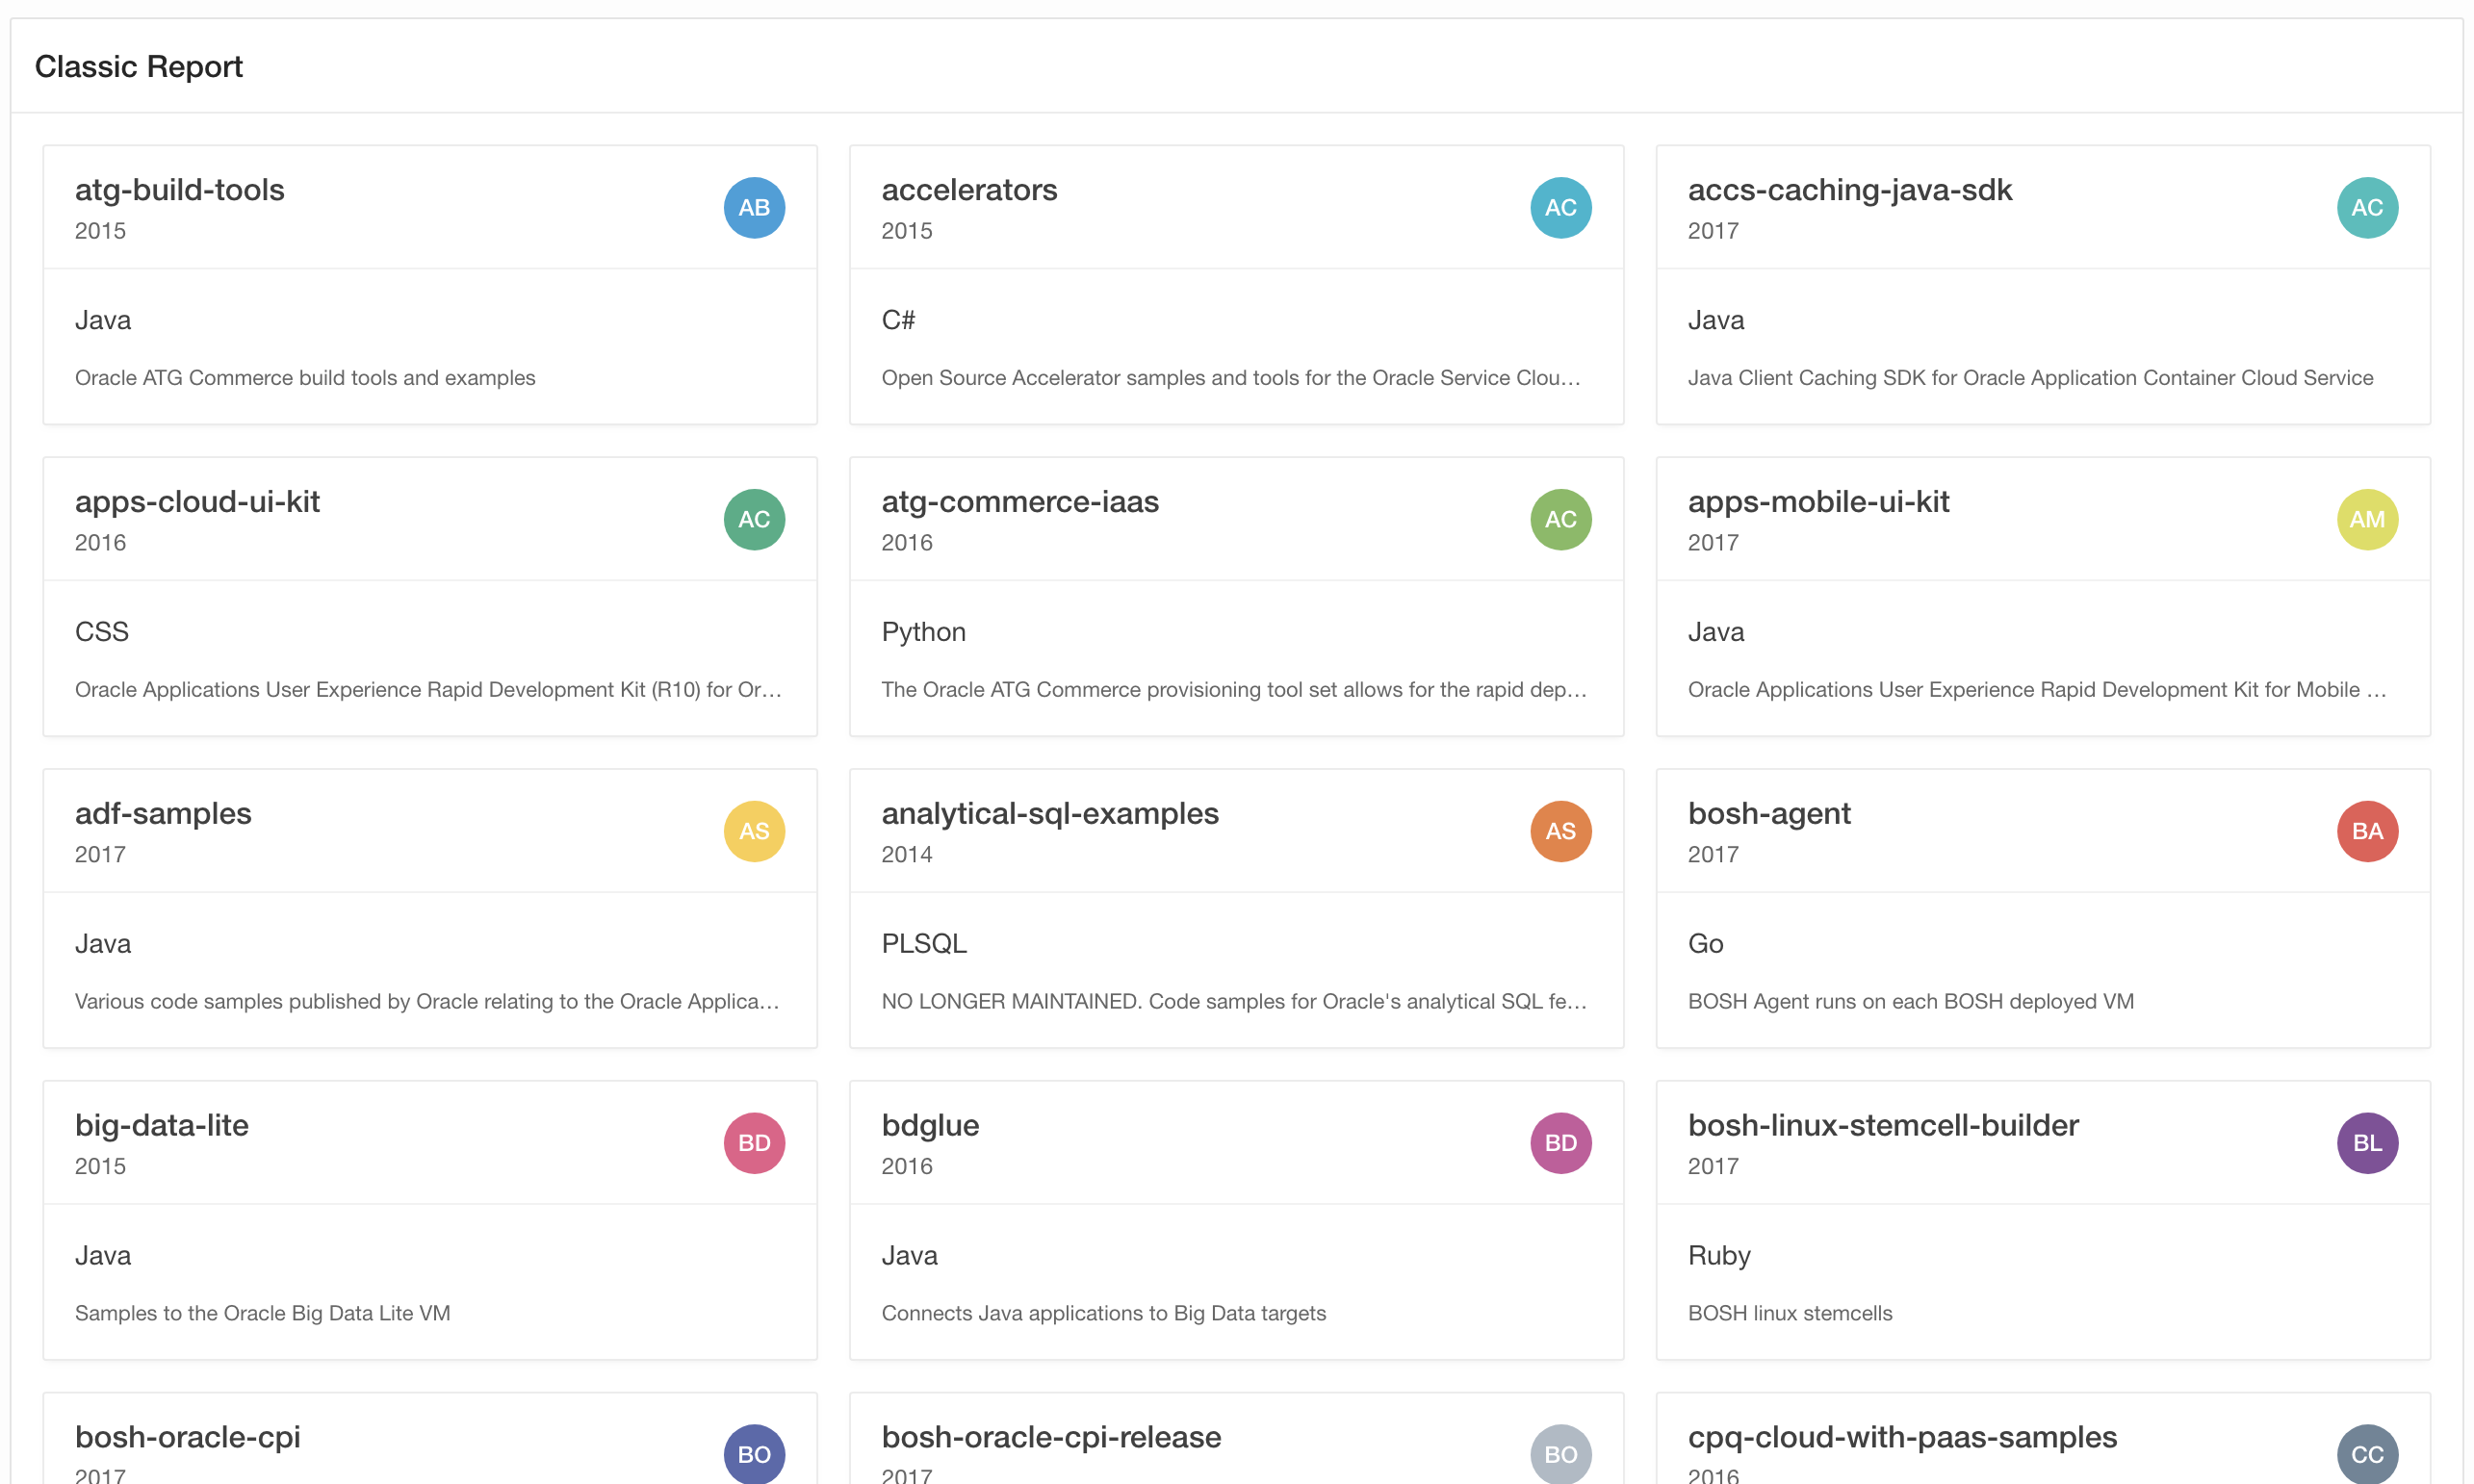Click the AC badge on accelerators card

tap(1560, 208)
